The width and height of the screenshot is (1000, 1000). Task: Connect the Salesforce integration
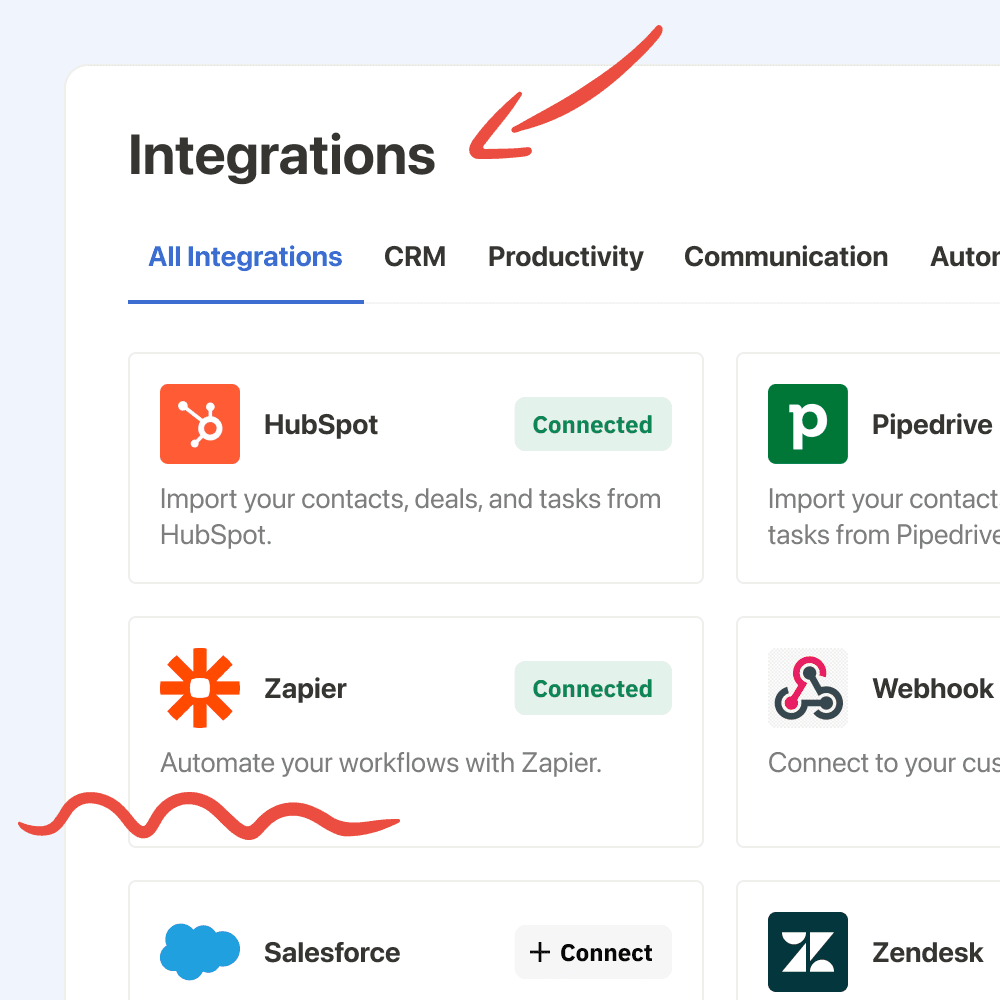click(593, 952)
